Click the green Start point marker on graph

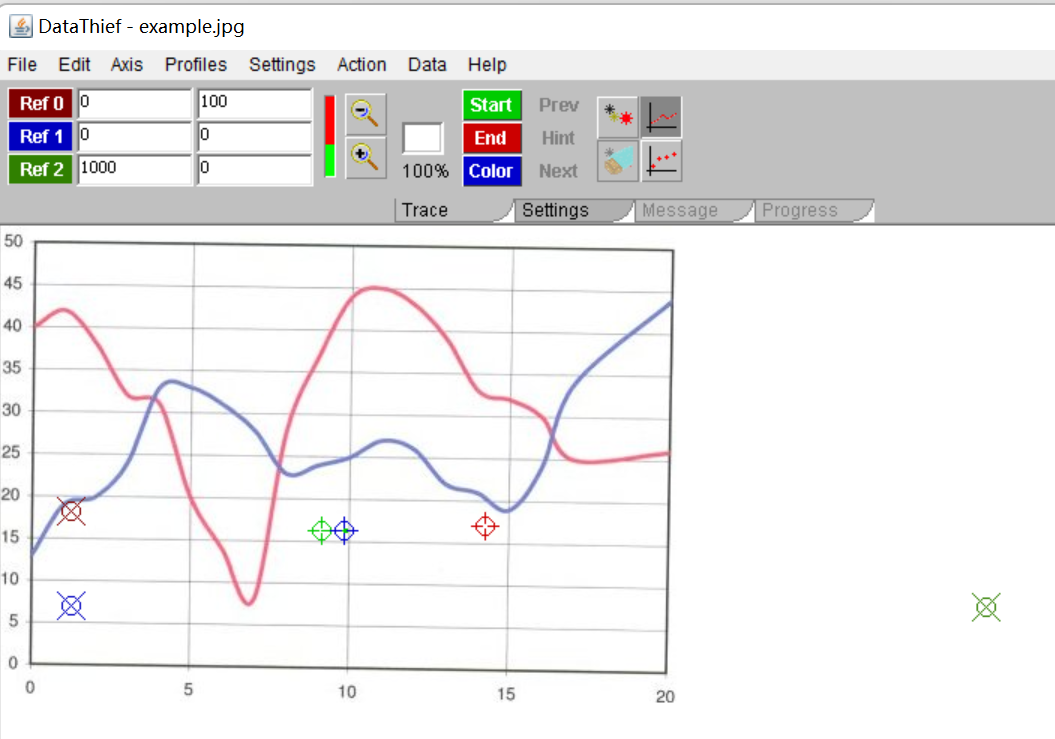pos(321,531)
